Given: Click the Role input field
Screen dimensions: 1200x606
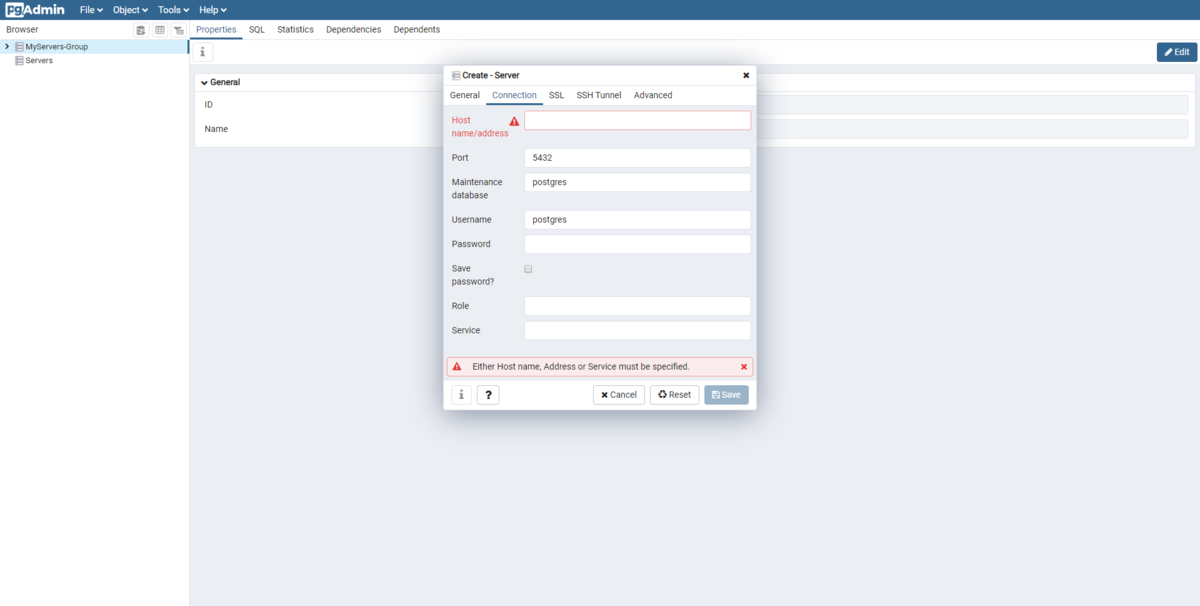Looking at the screenshot, I should [x=637, y=306].
